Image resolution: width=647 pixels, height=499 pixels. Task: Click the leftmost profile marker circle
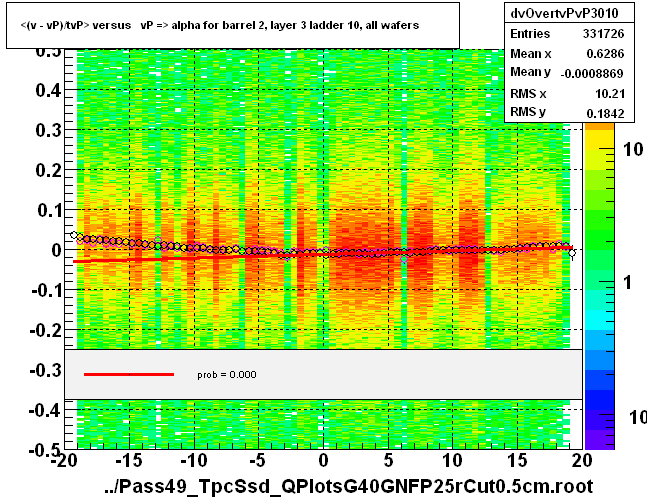74,235
